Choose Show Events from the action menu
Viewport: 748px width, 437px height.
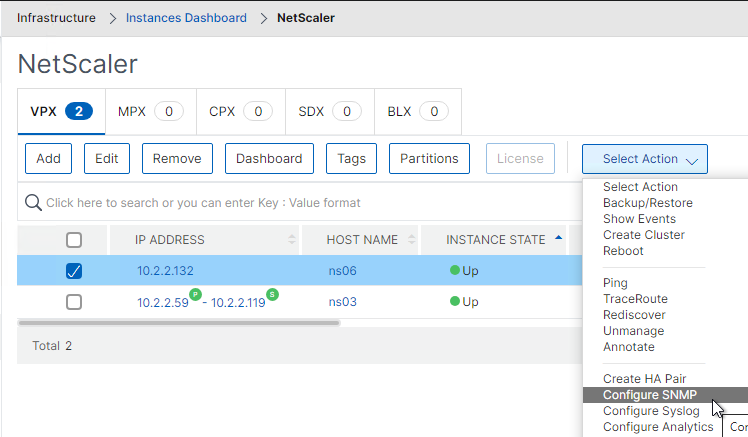tap(639, 219)
